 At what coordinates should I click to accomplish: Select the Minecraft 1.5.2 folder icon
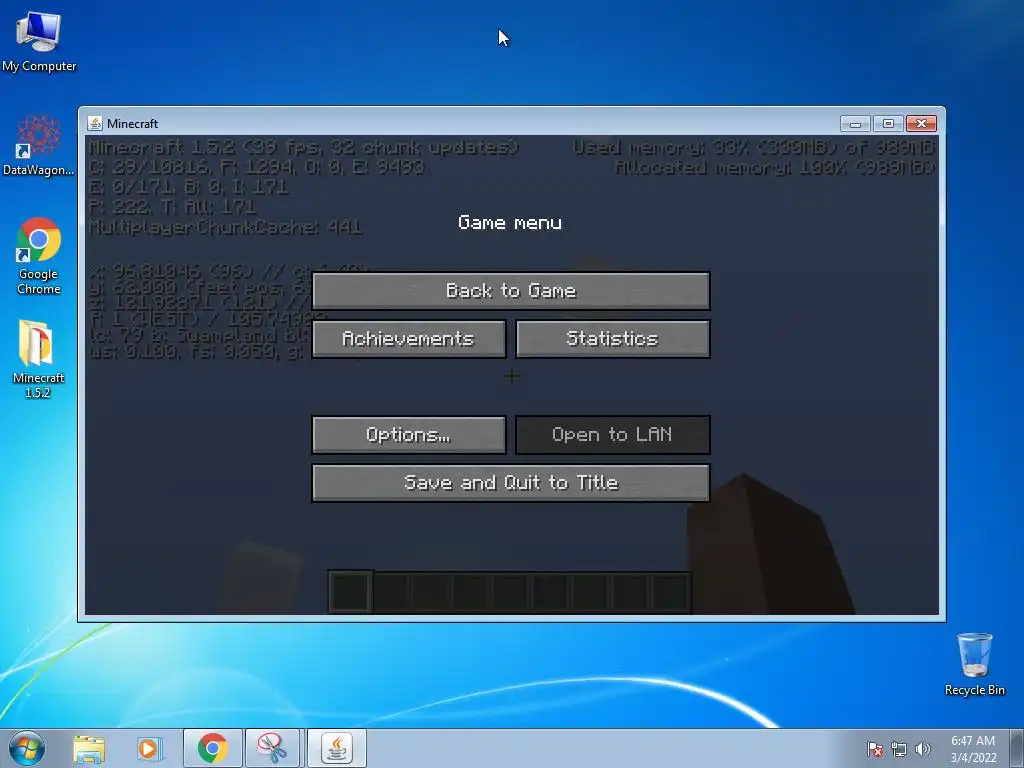38,359
